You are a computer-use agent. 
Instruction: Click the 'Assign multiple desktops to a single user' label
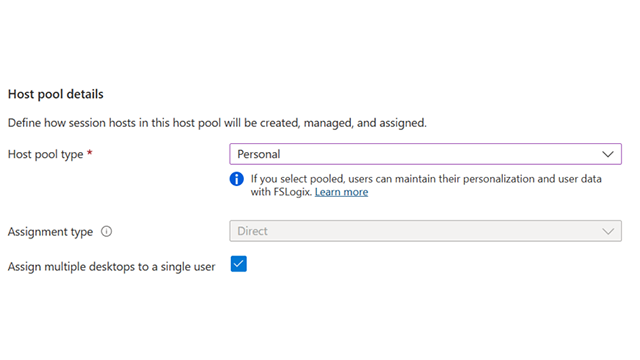click(111, 267)
